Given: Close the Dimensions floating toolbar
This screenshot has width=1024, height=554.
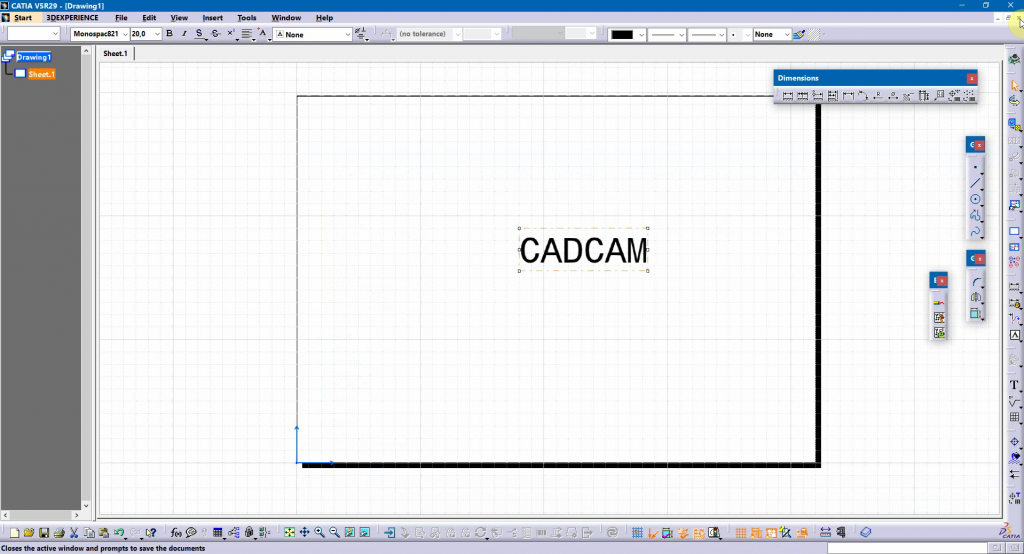Looking at the screenshot, I should (971, 78).
